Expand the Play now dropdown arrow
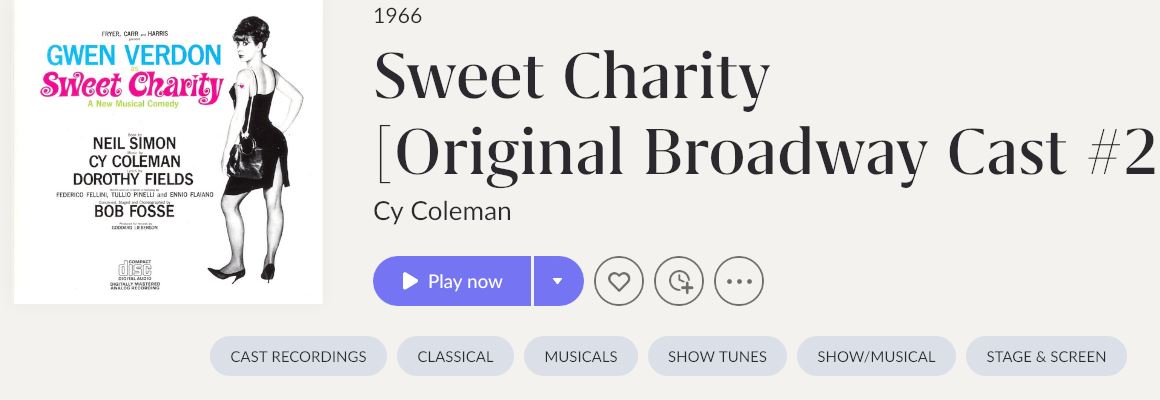This screenshot has width=1160, height=400. tap(558, 281)
